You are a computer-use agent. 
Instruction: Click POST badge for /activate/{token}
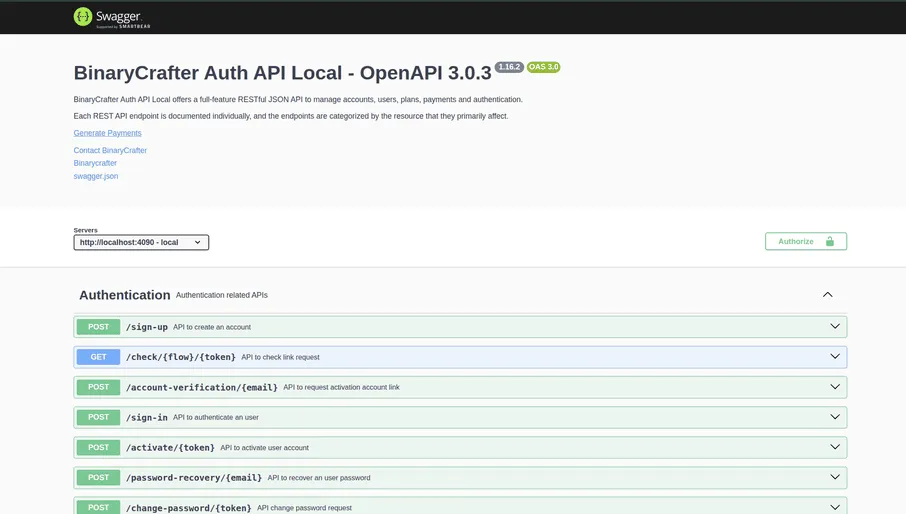[98, 448]
